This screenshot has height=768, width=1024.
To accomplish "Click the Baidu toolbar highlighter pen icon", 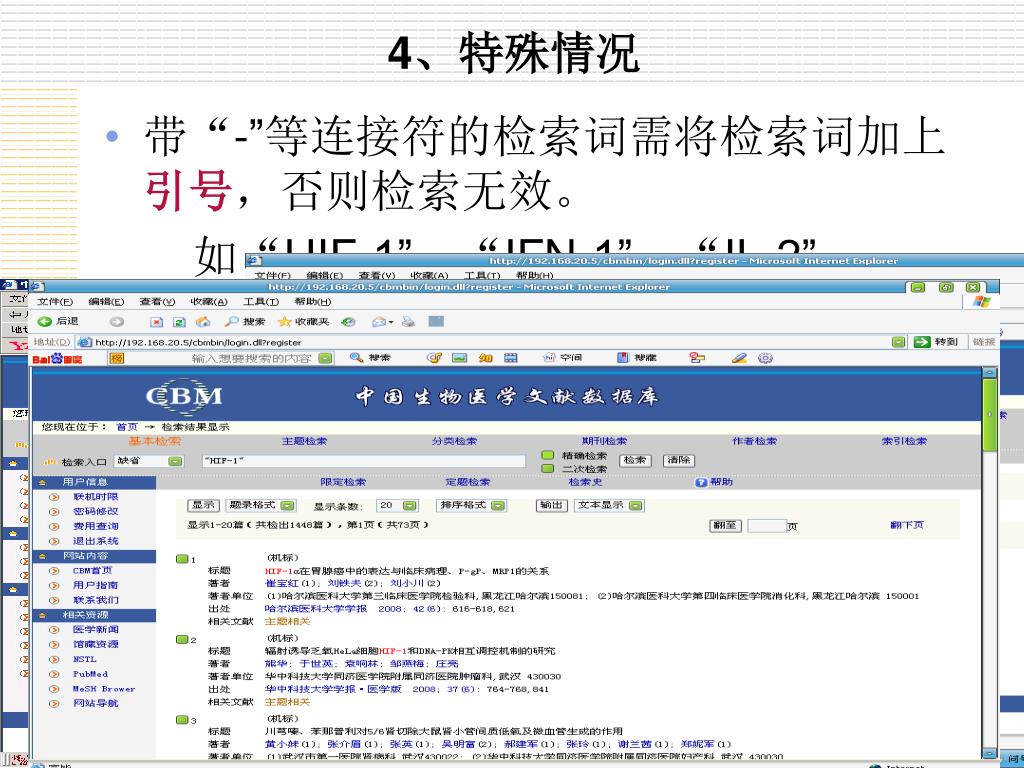I will [739, 358].
